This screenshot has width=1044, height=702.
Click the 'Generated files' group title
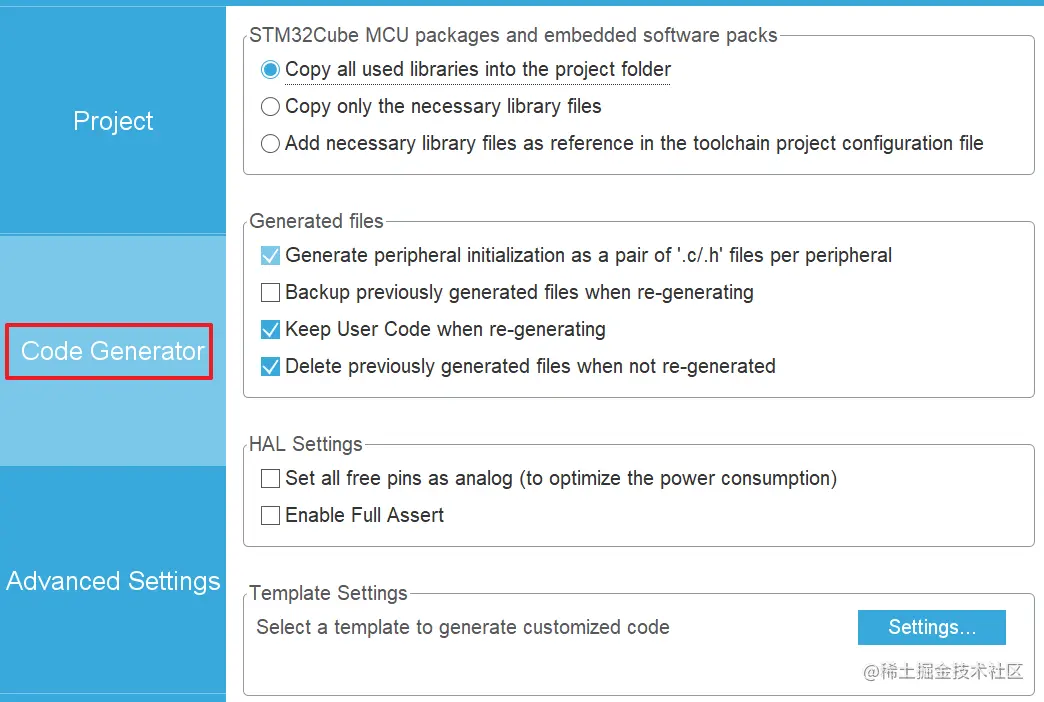pos(317,221)
